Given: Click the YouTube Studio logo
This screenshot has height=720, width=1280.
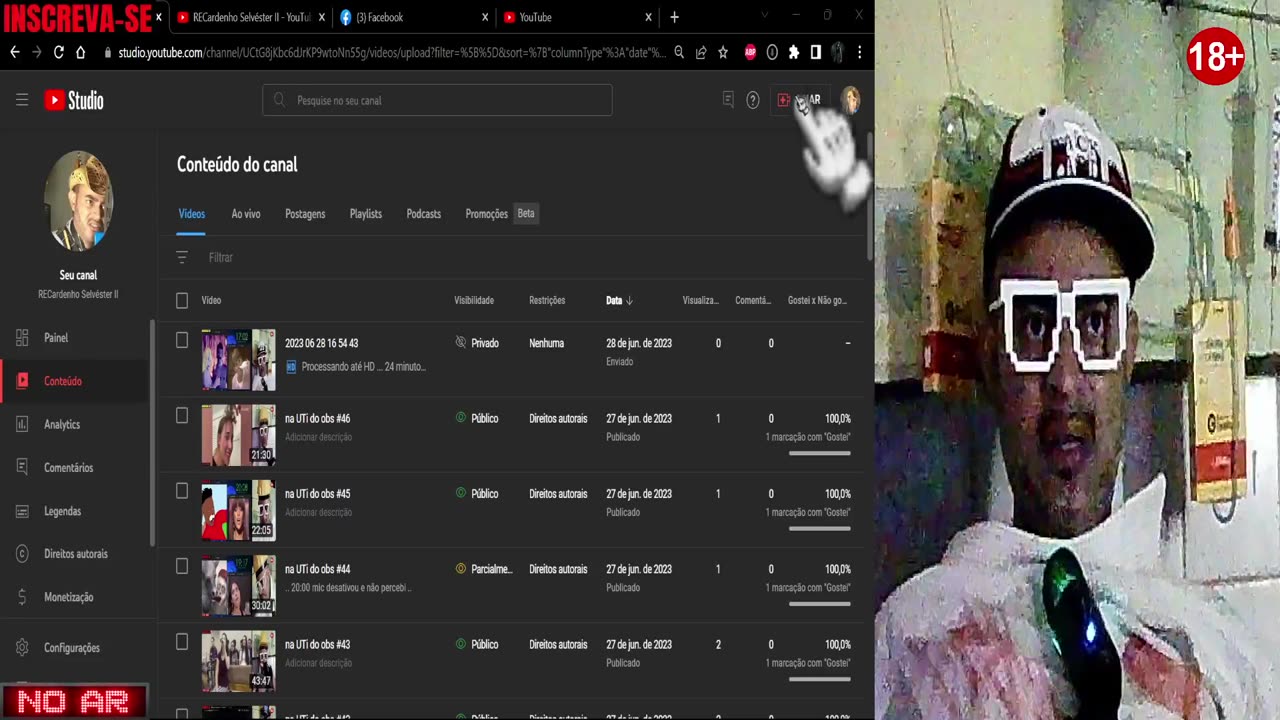Looking at the screenshot, I should coord(74,100).
